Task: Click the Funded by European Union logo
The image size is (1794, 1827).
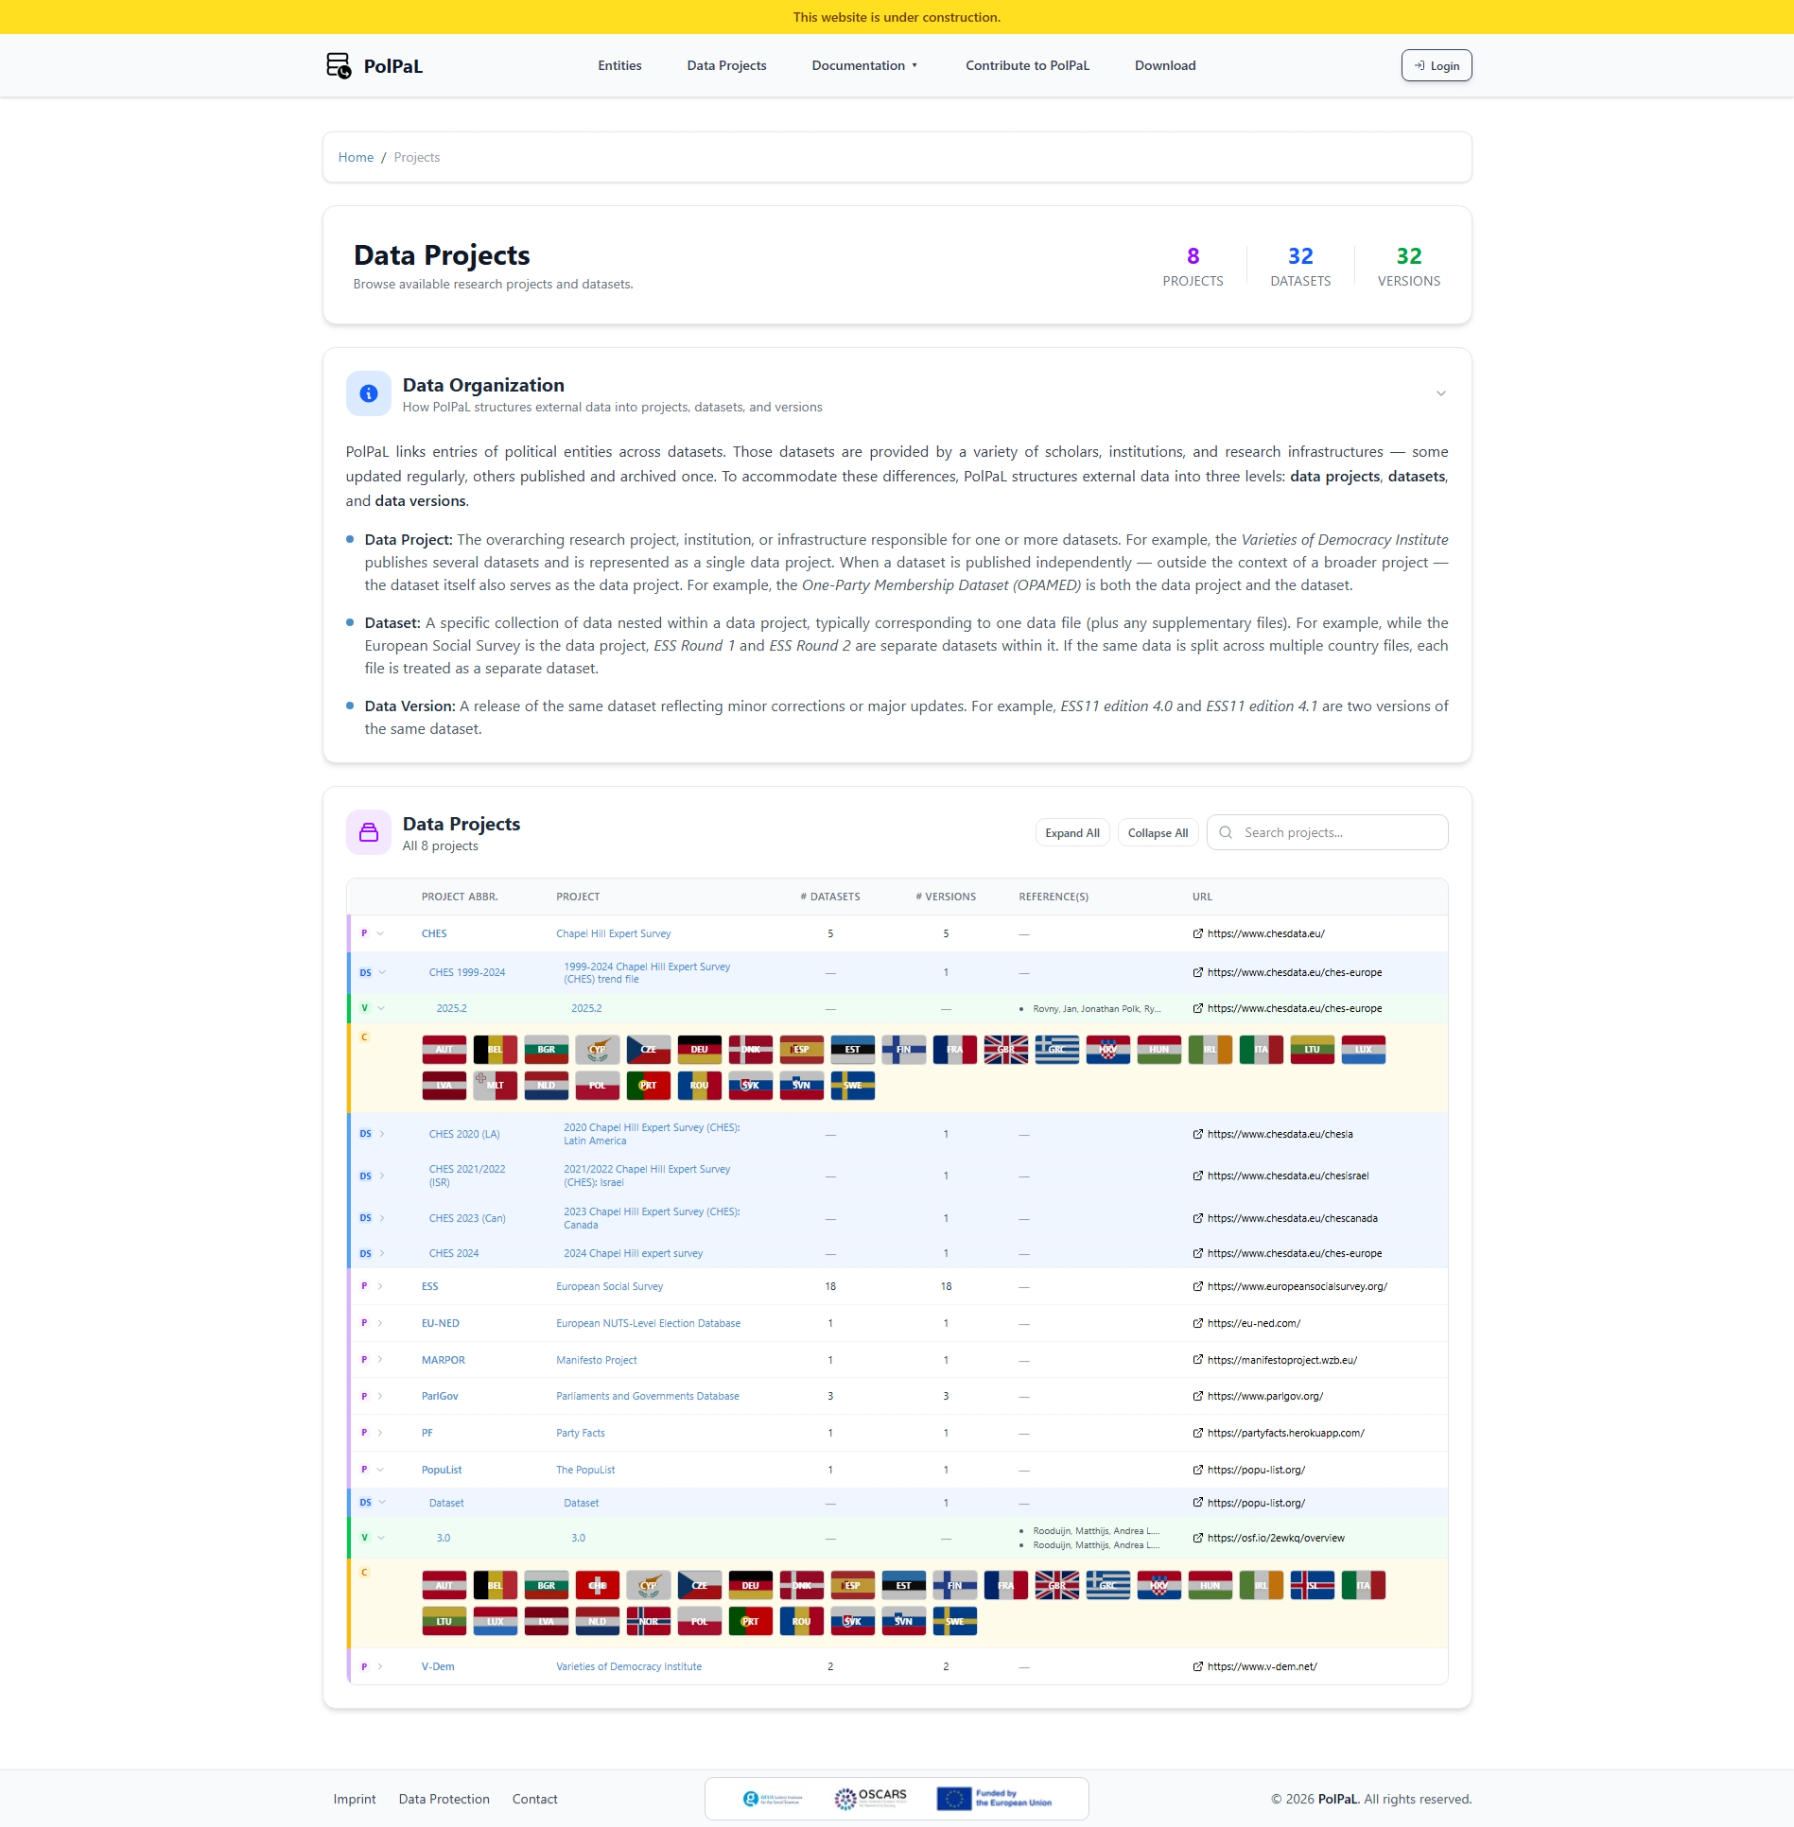Action: [994, 1798]
